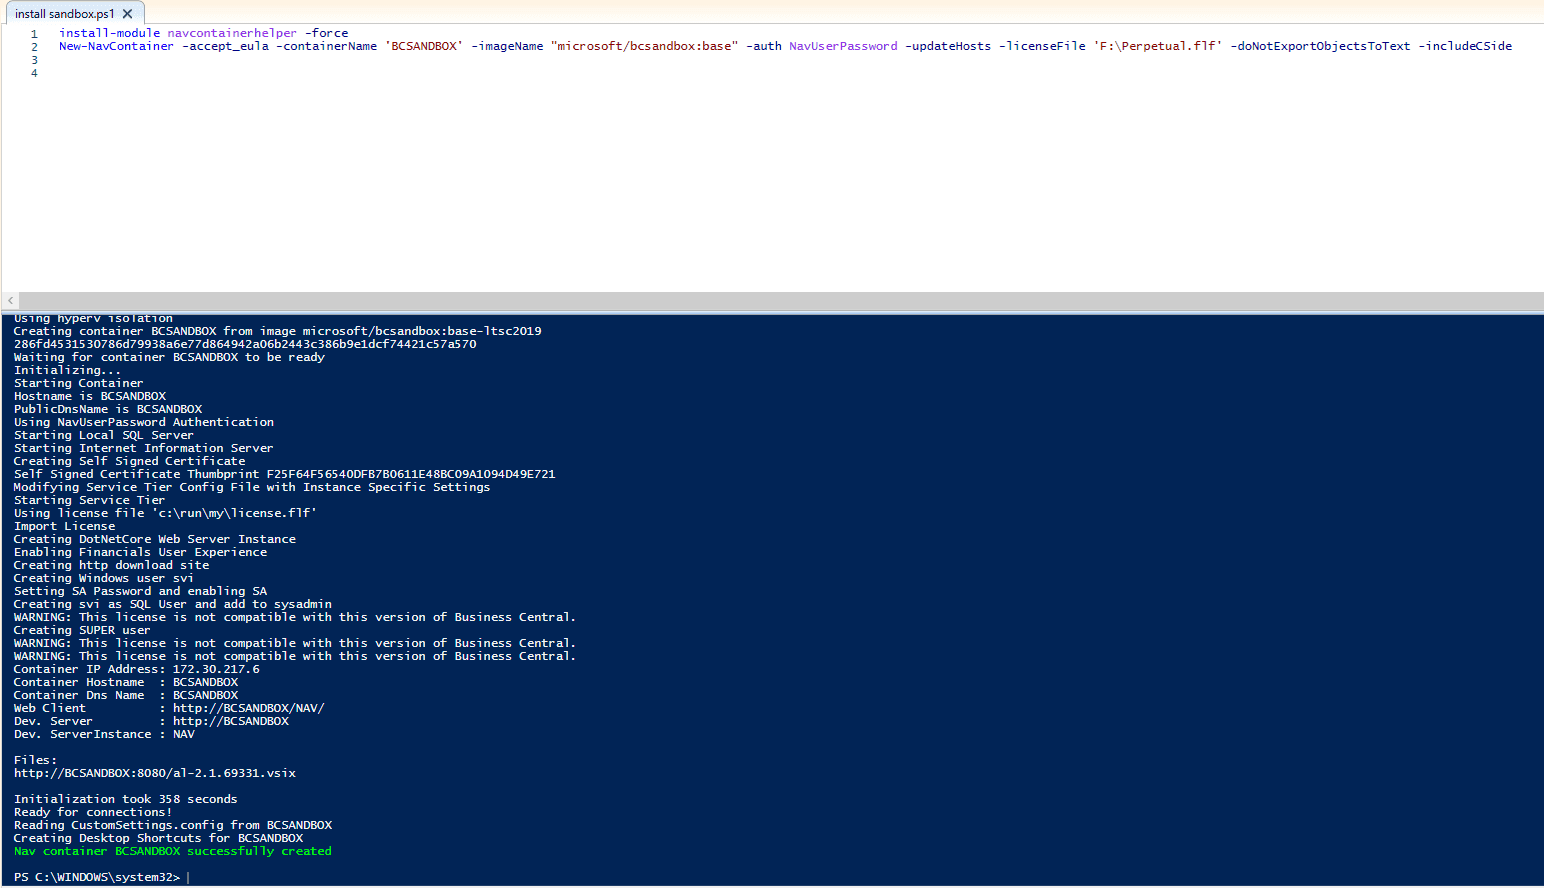Click the Dev. Server URL http://BCSANDBOX
Image resolution: width=1544 pixels, height=888 pixels.
231,721
